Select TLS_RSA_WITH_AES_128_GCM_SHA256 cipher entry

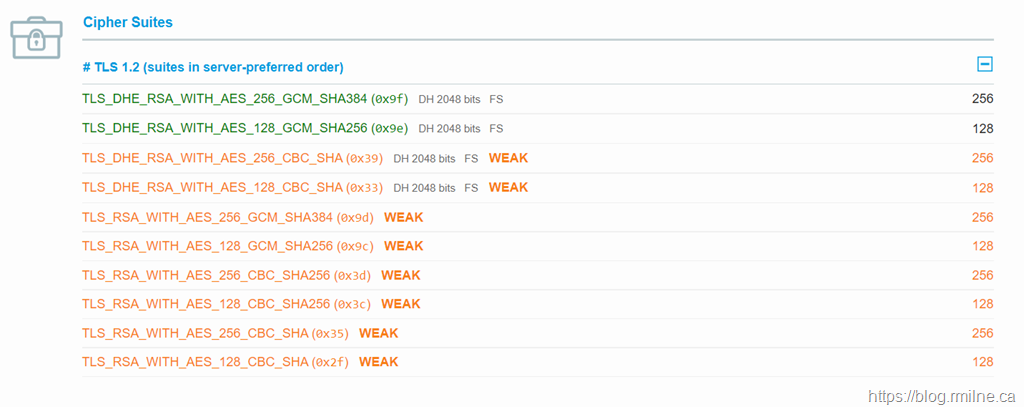tap(208, 246)
